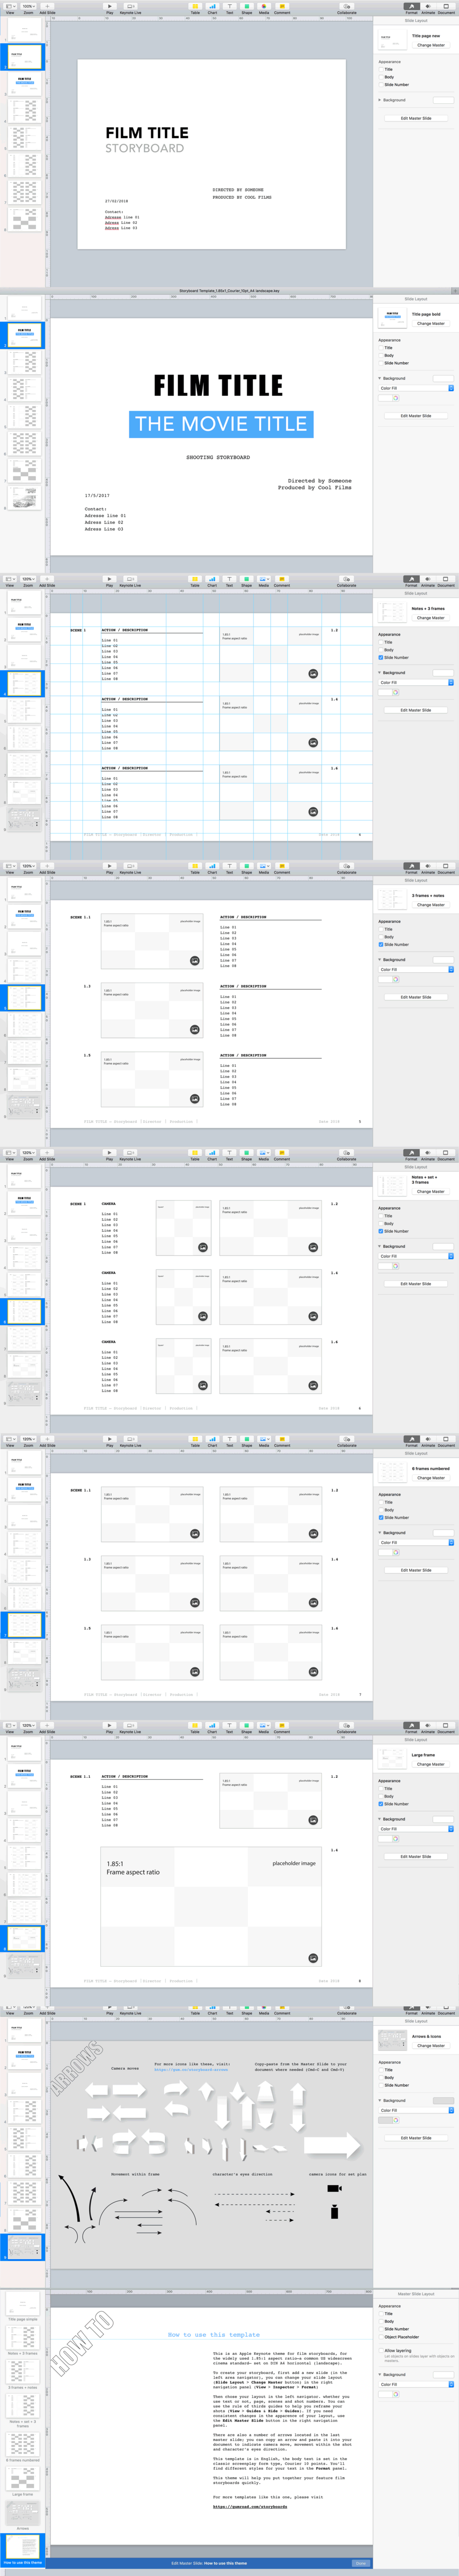Click Background color well in Master Slide Layout inspector

pos(443,2374)
